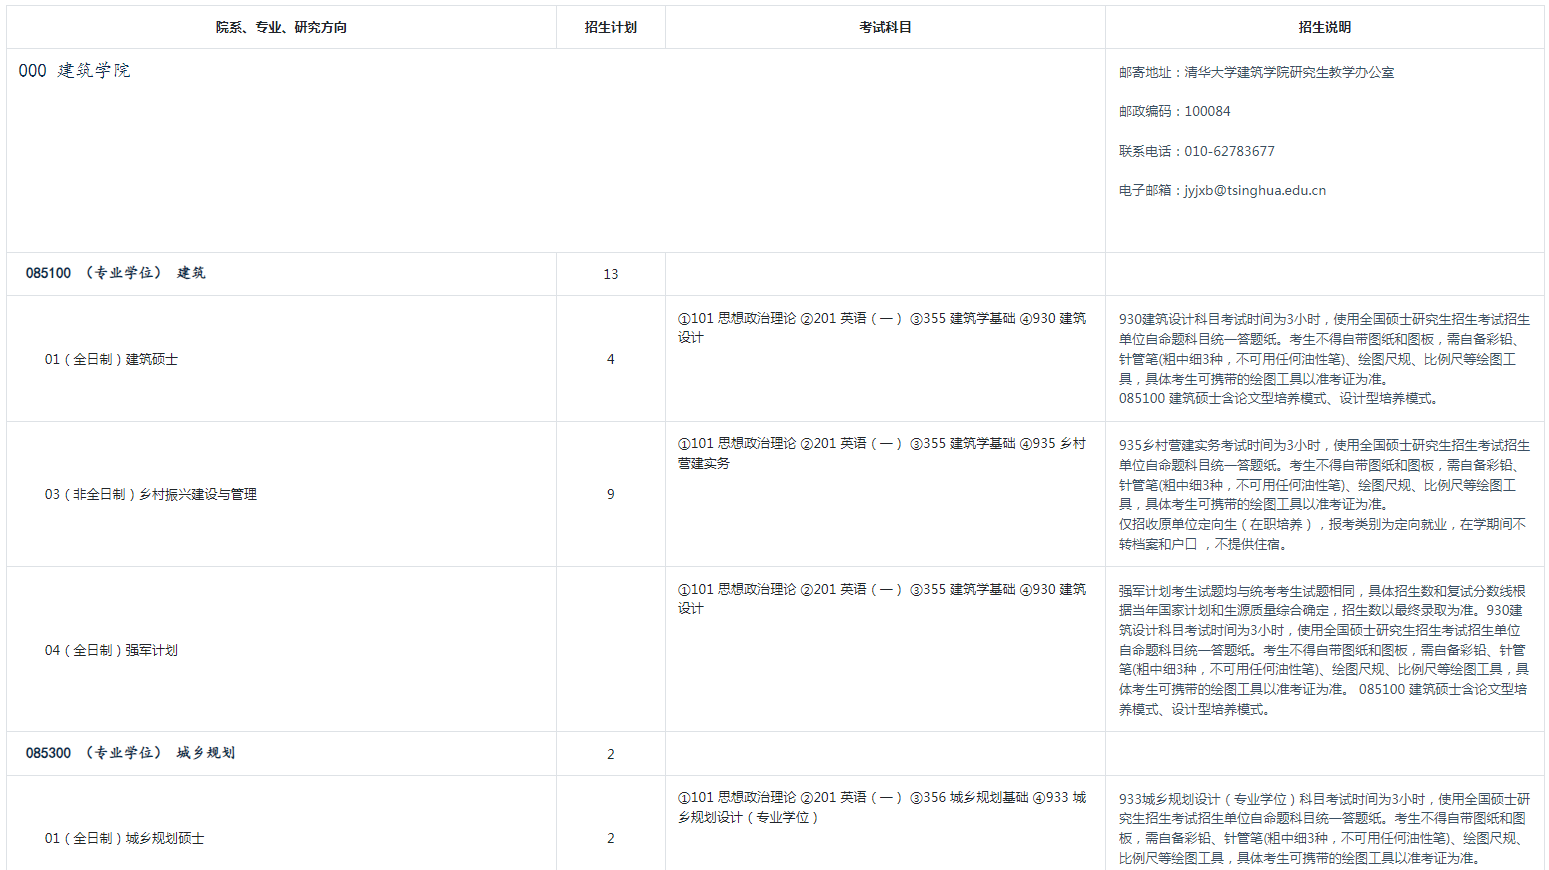Click the enrollment number 9 cell

pyautogui.click(x=610, y=494)
